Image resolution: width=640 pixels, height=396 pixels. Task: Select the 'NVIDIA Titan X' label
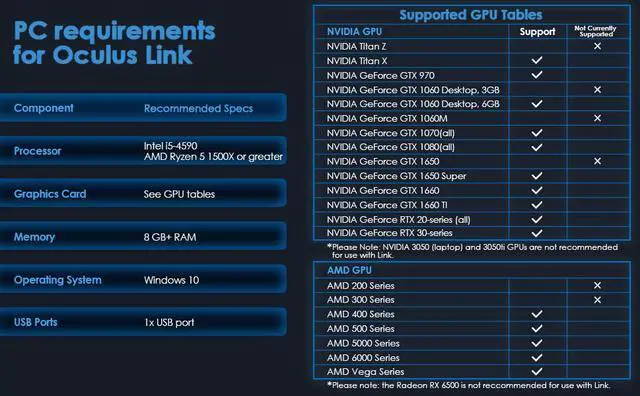click(x=357, y=61)
